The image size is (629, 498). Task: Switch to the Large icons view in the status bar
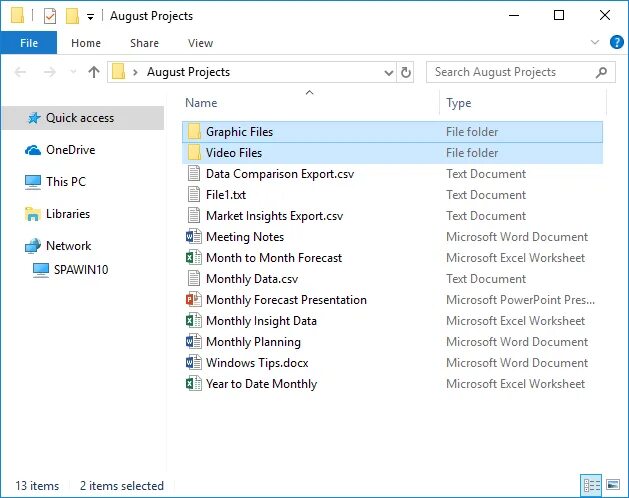[611, 486]
